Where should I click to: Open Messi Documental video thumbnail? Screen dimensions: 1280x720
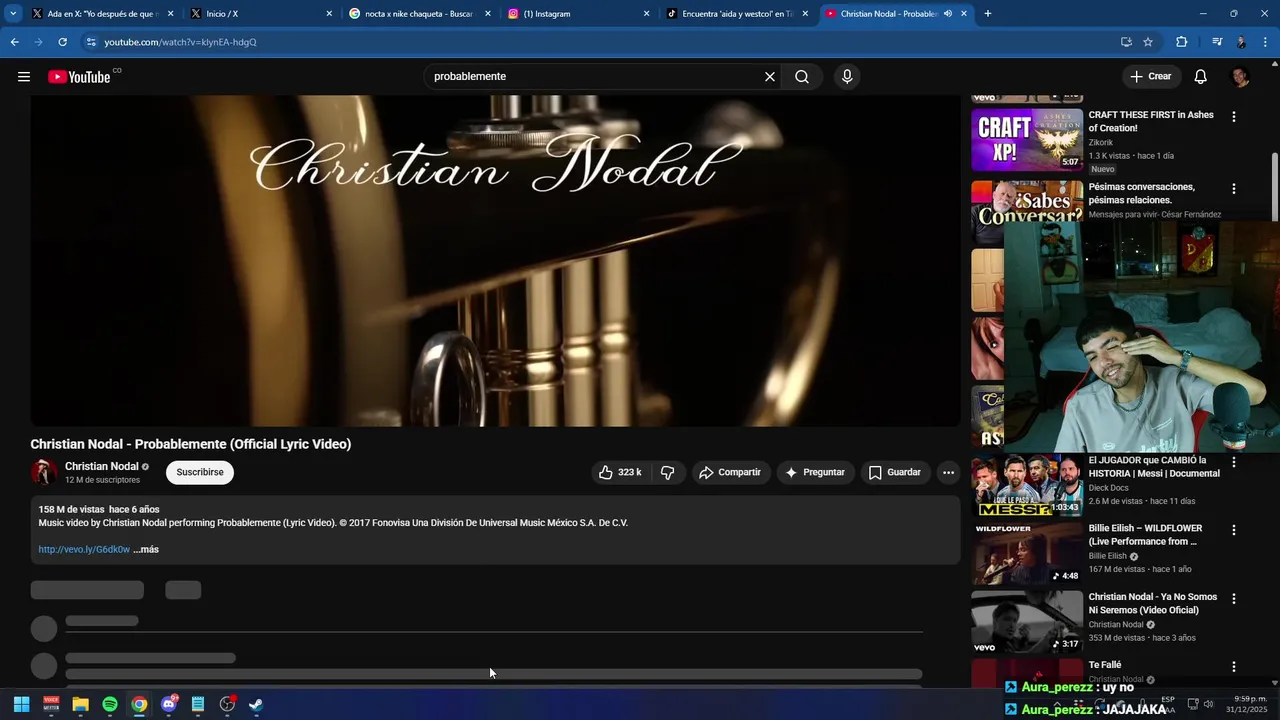[1027, 485]
